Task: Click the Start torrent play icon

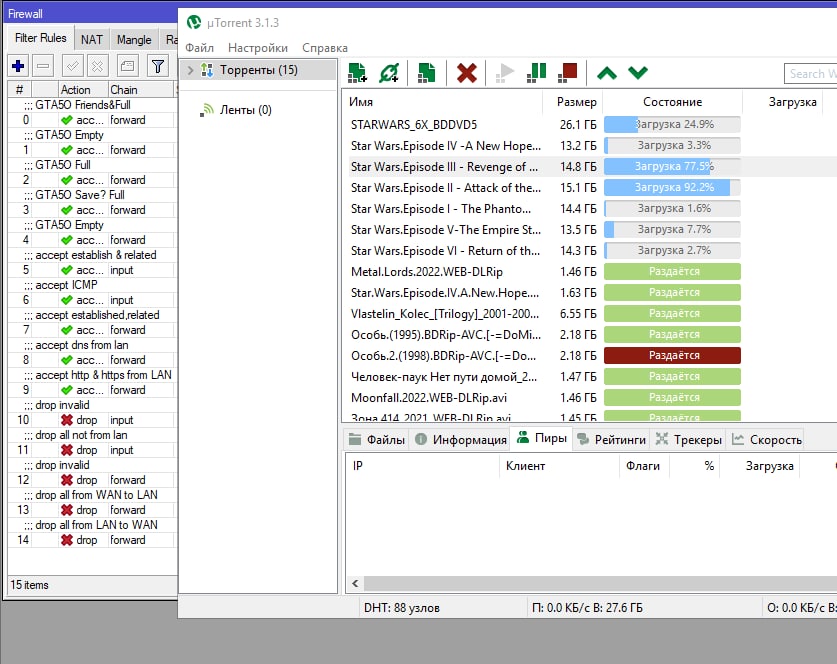Action: tap(504, 73)
